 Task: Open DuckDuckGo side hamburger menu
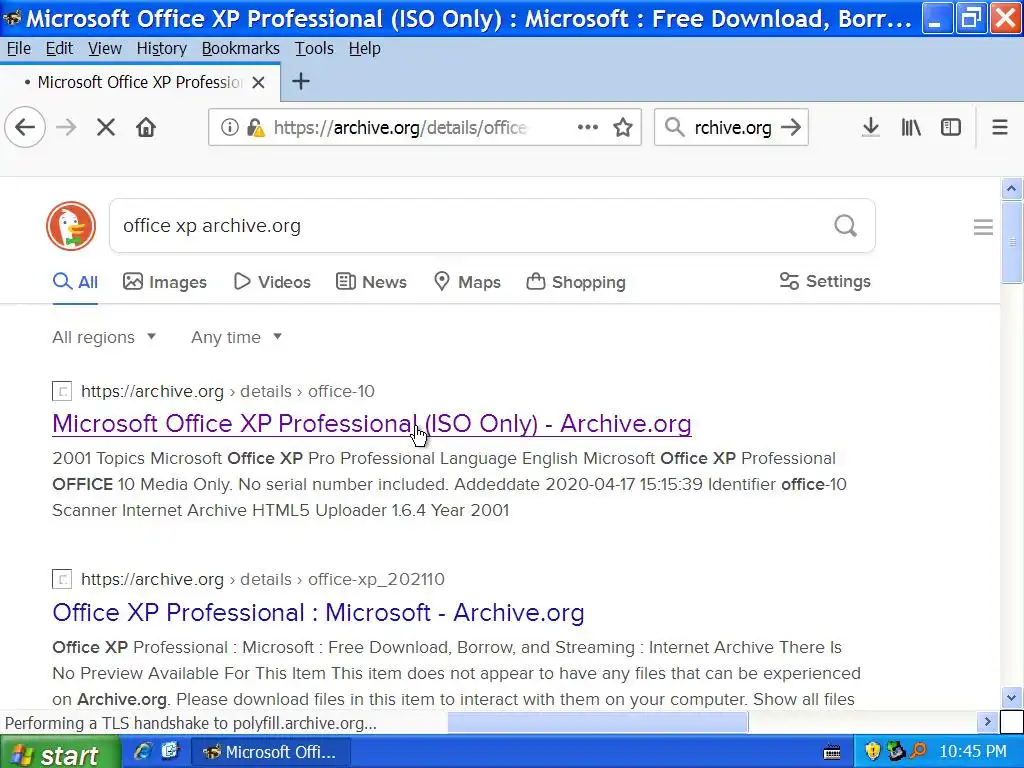coord(983,227)
